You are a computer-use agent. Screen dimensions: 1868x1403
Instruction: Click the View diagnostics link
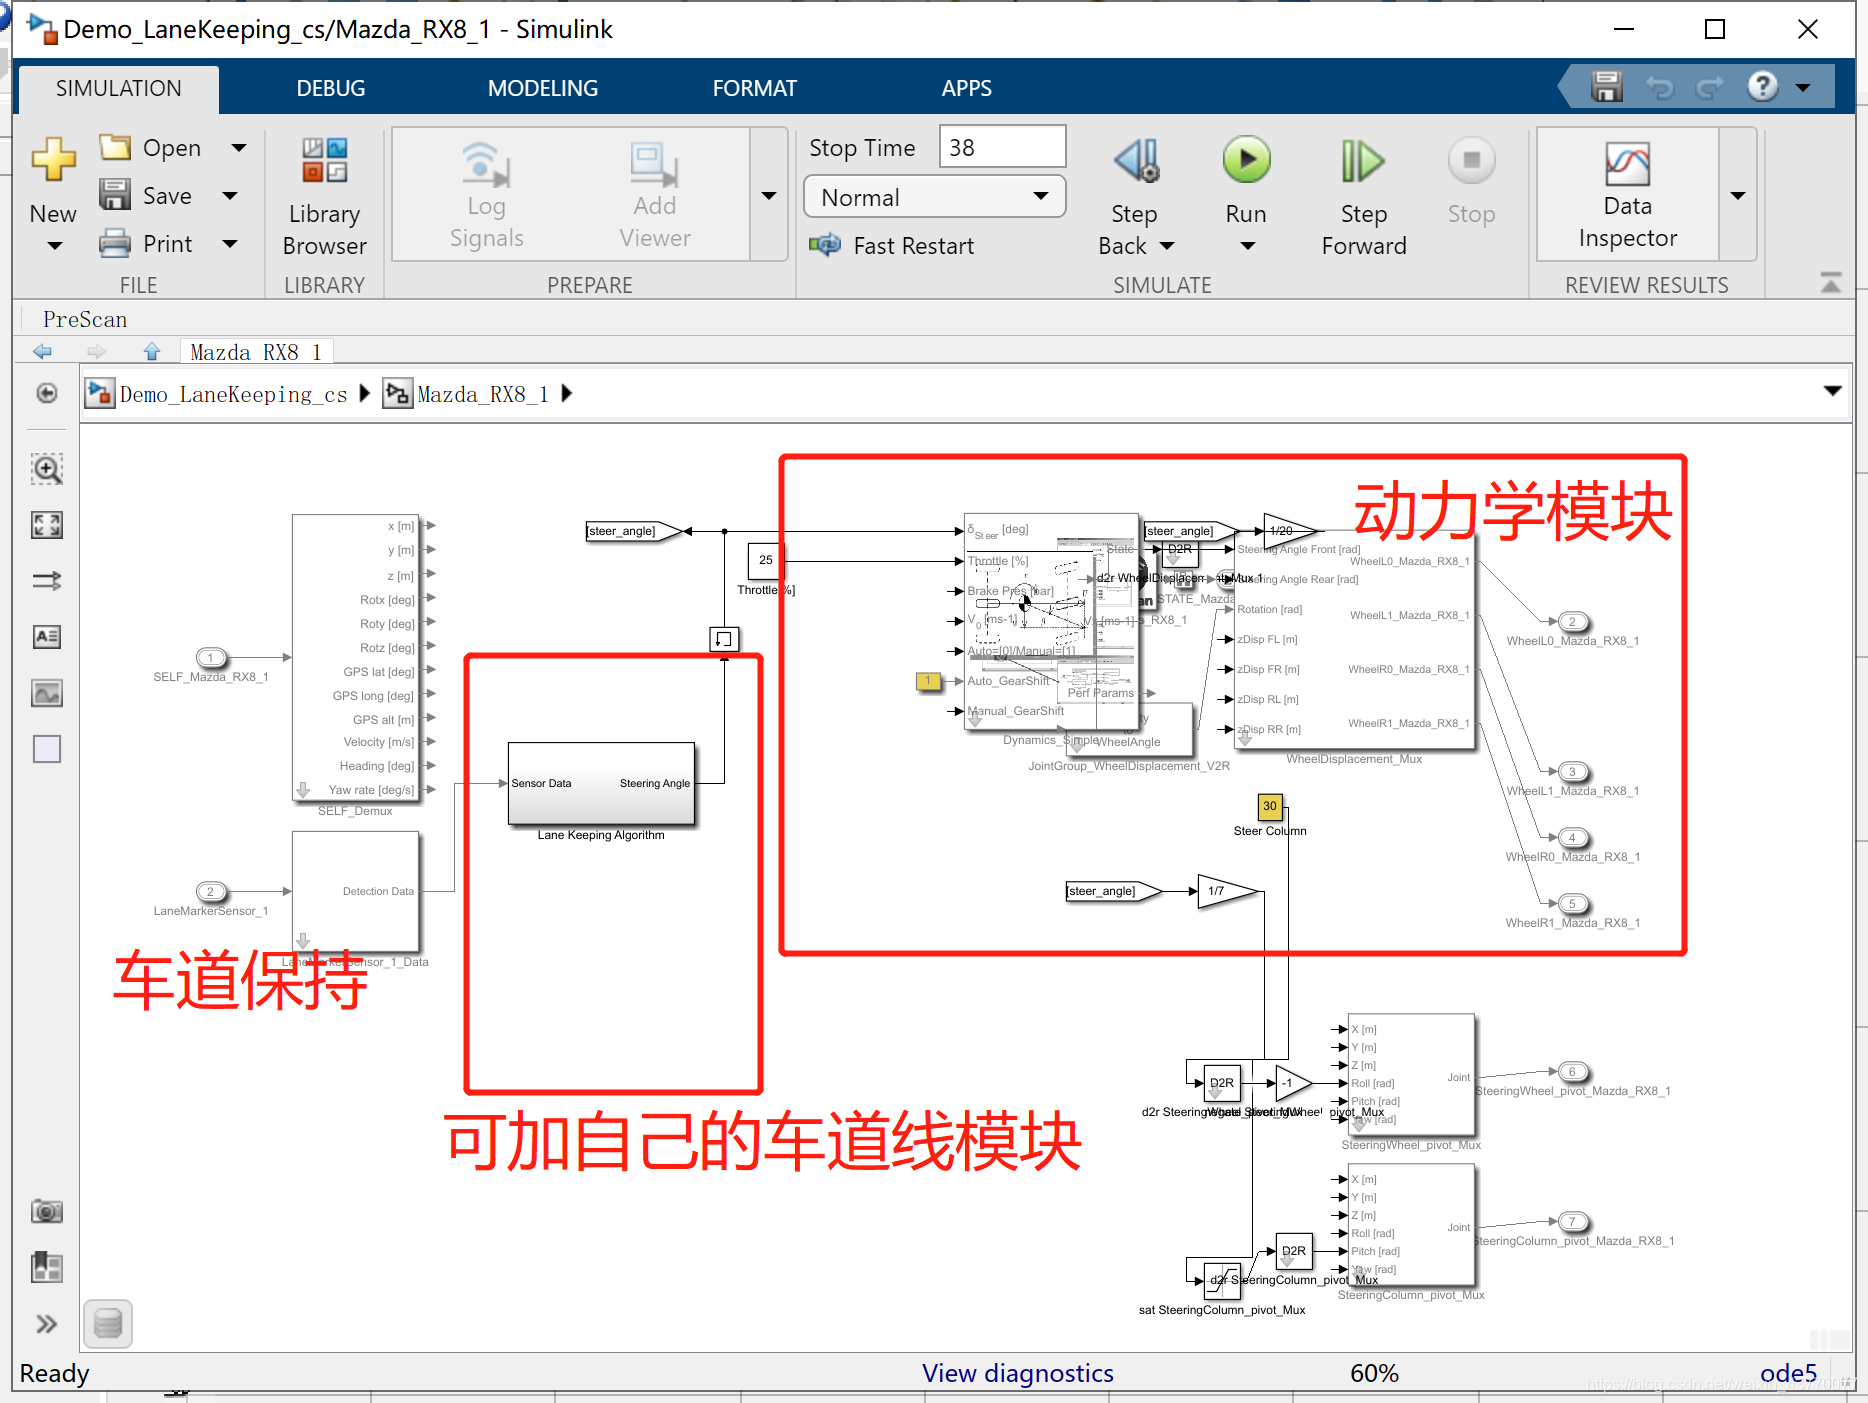point(1017,1373)
